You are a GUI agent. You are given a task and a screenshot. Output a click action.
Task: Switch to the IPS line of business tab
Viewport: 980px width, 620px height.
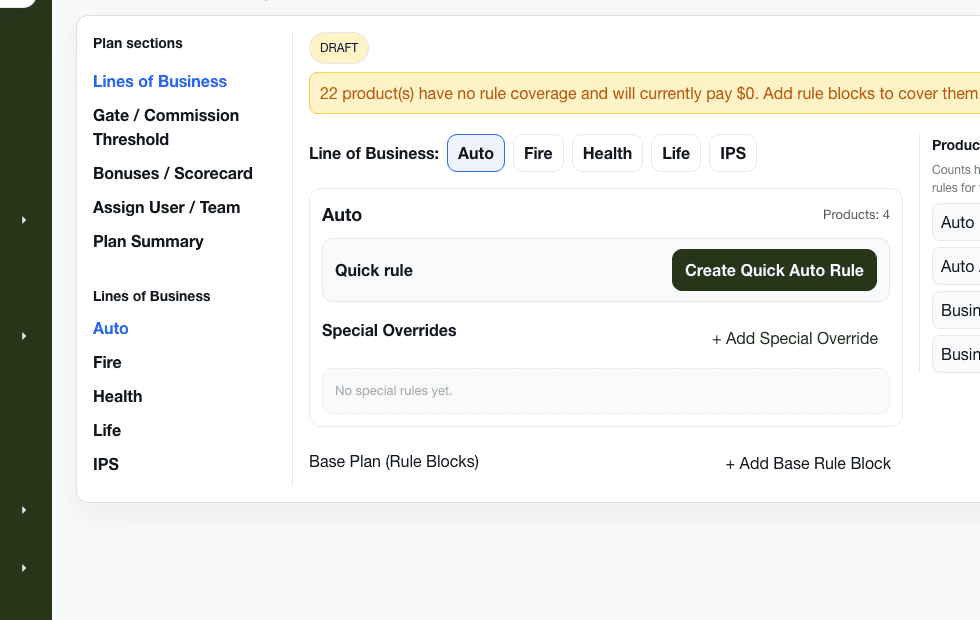coord(732,153)
